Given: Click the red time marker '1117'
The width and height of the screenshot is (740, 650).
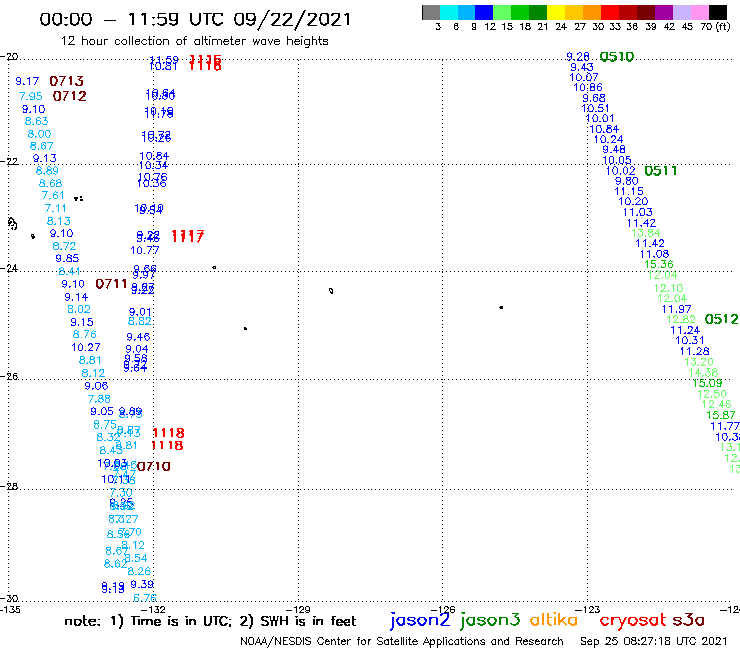Looking at the screenshot, I should coord(188,236).
